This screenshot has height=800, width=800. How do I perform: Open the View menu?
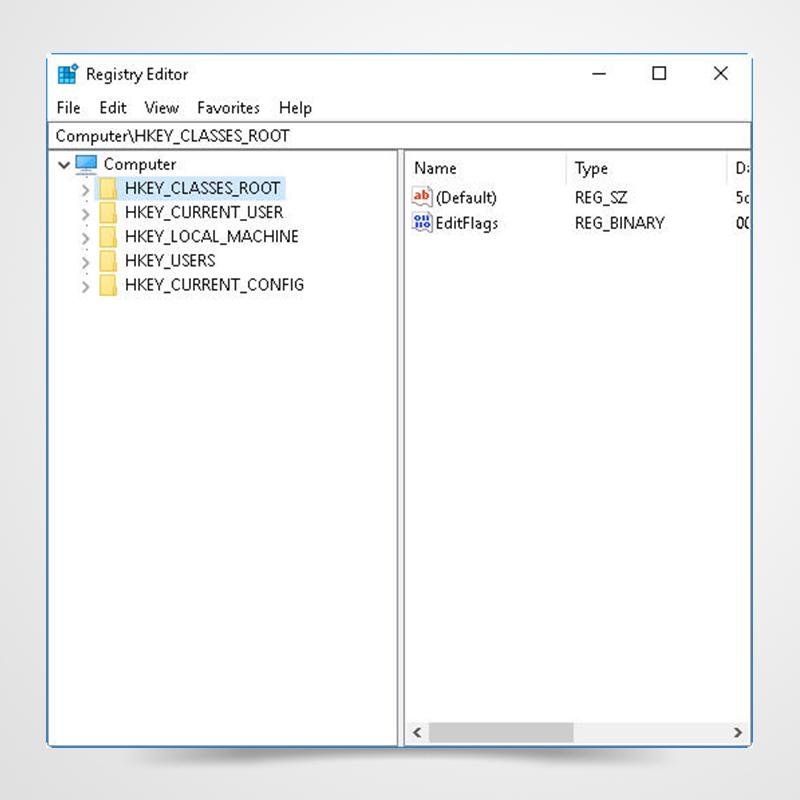point(161,108)
